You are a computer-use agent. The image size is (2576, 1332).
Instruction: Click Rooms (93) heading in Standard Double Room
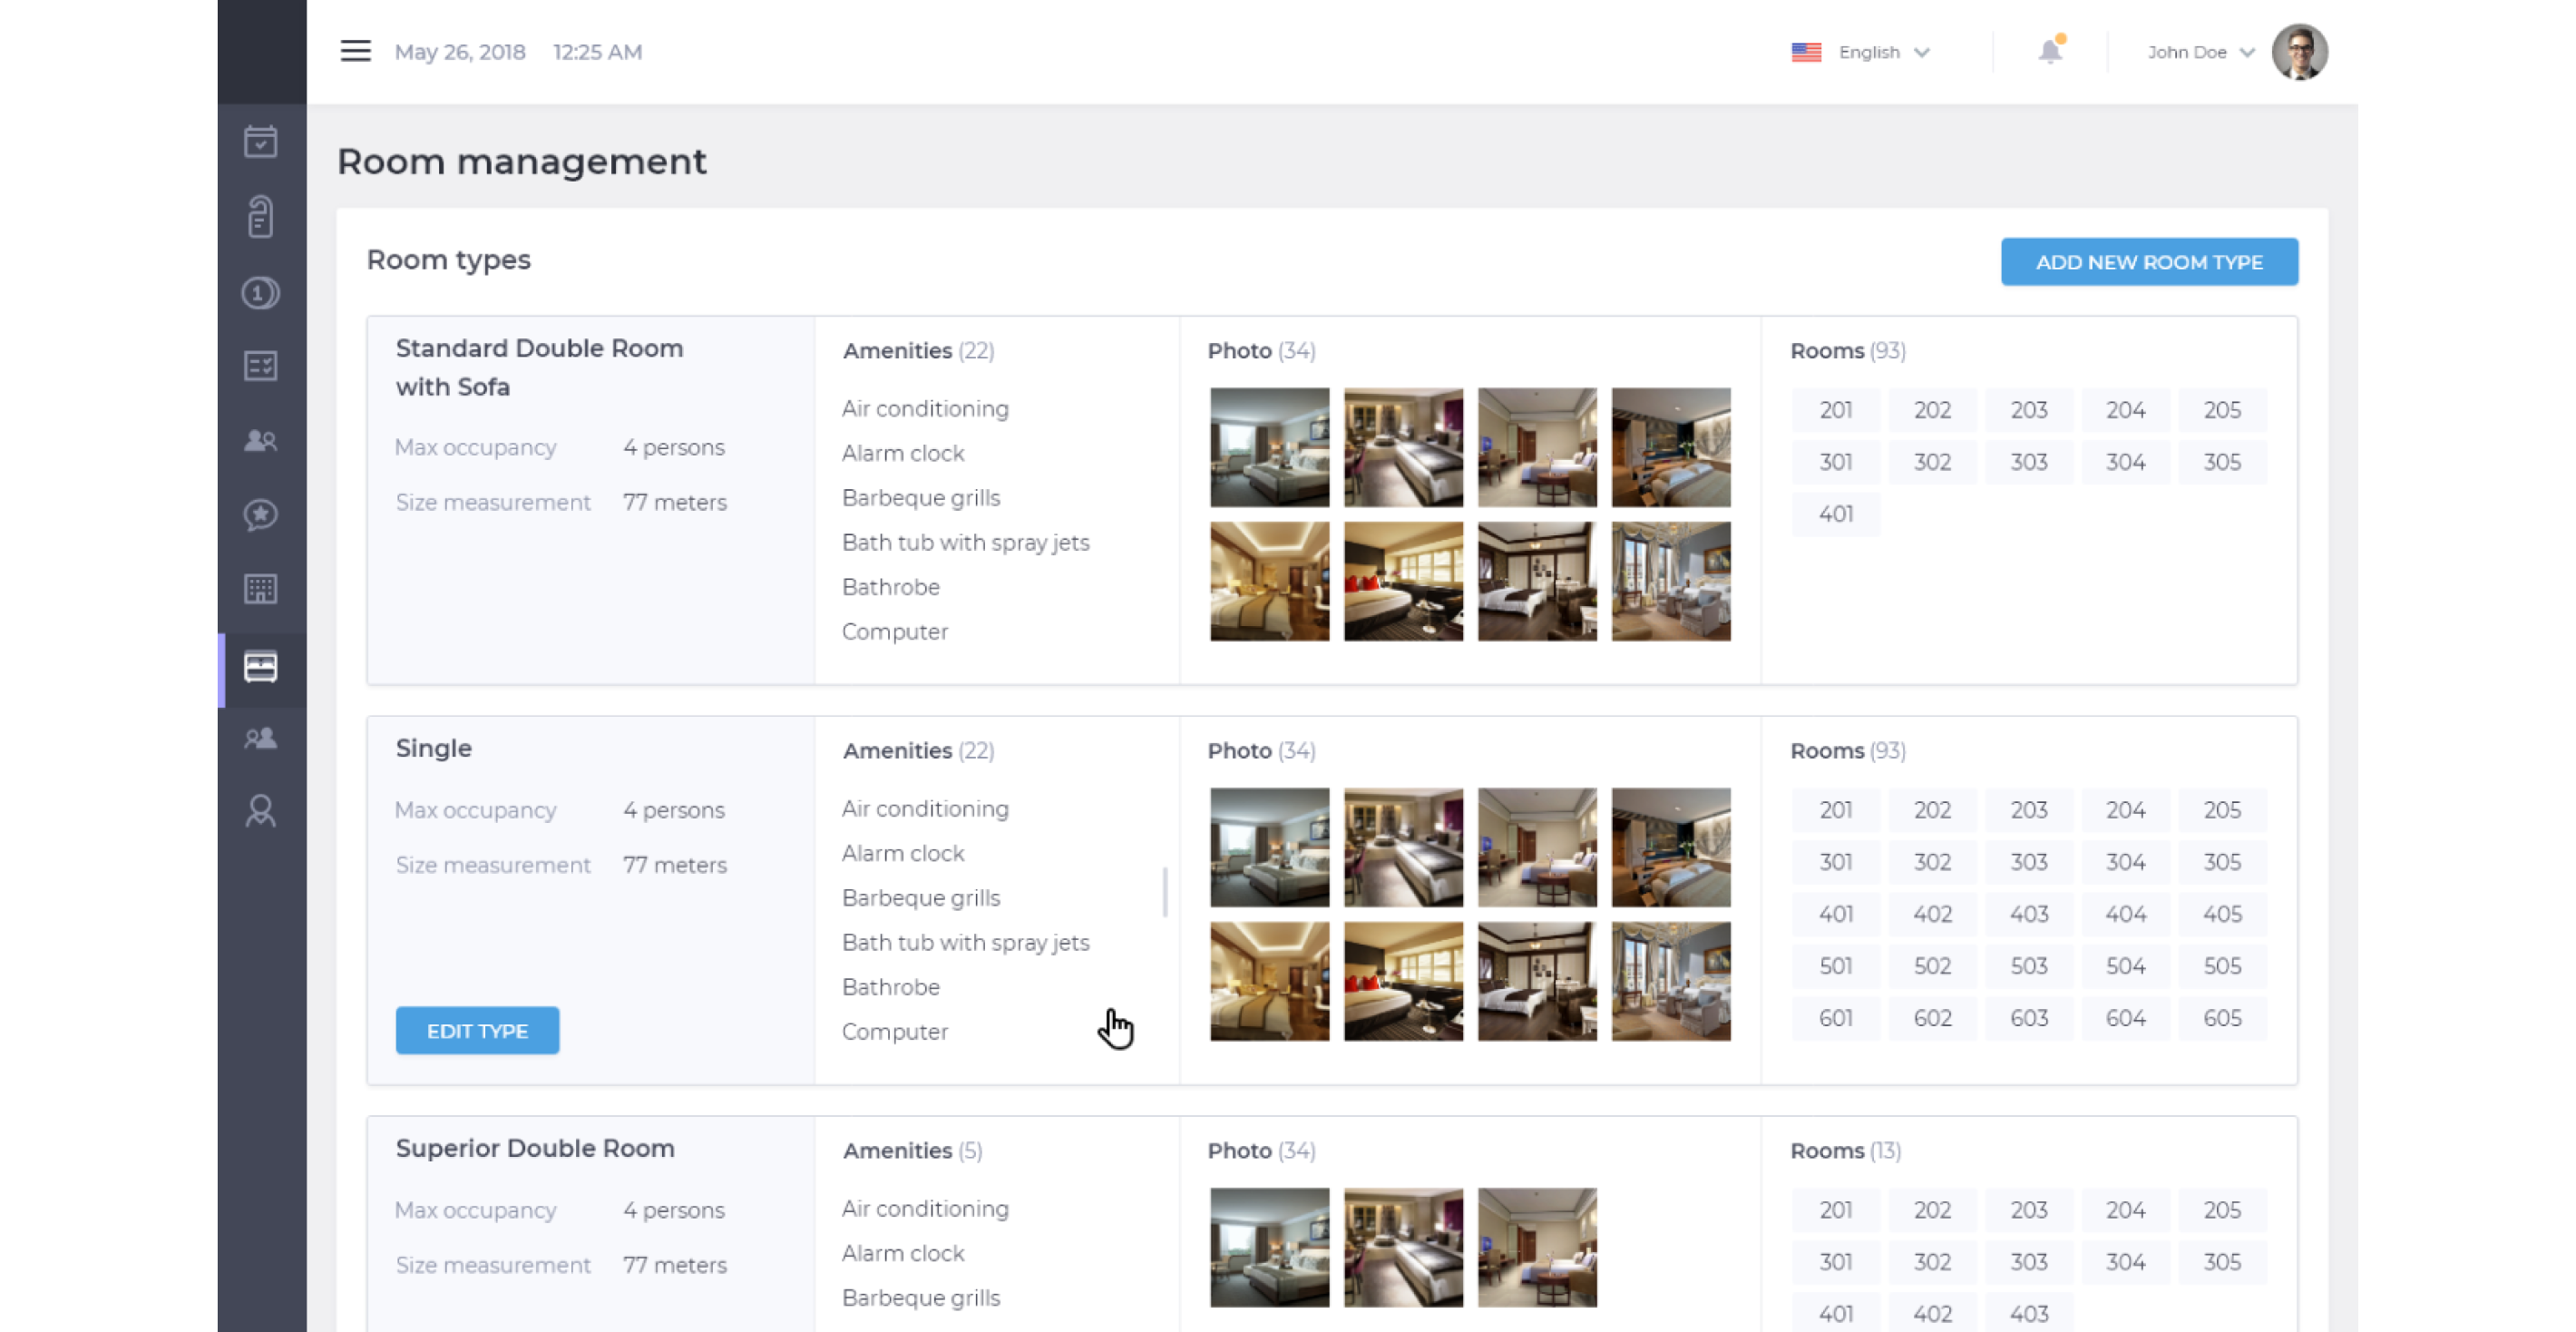coord(1847,351)
